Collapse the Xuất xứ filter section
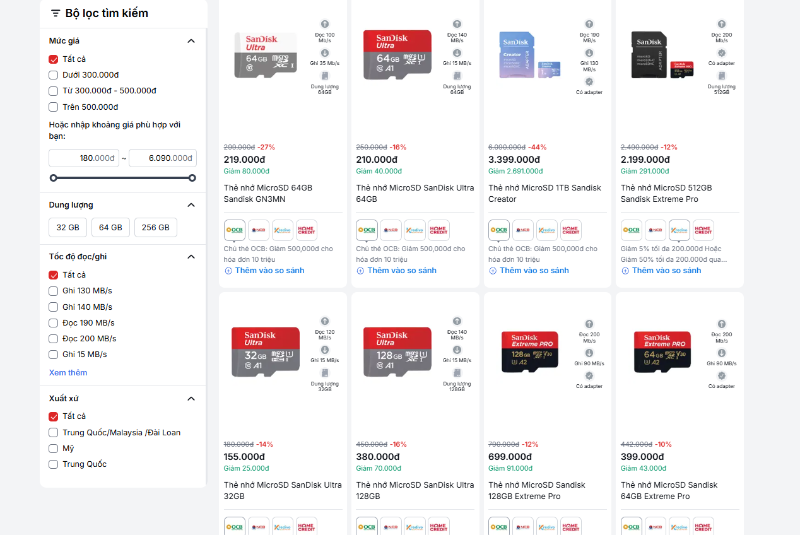Image resolution: width=800 pixels, height=535 pixels. [x=191, y=398]
